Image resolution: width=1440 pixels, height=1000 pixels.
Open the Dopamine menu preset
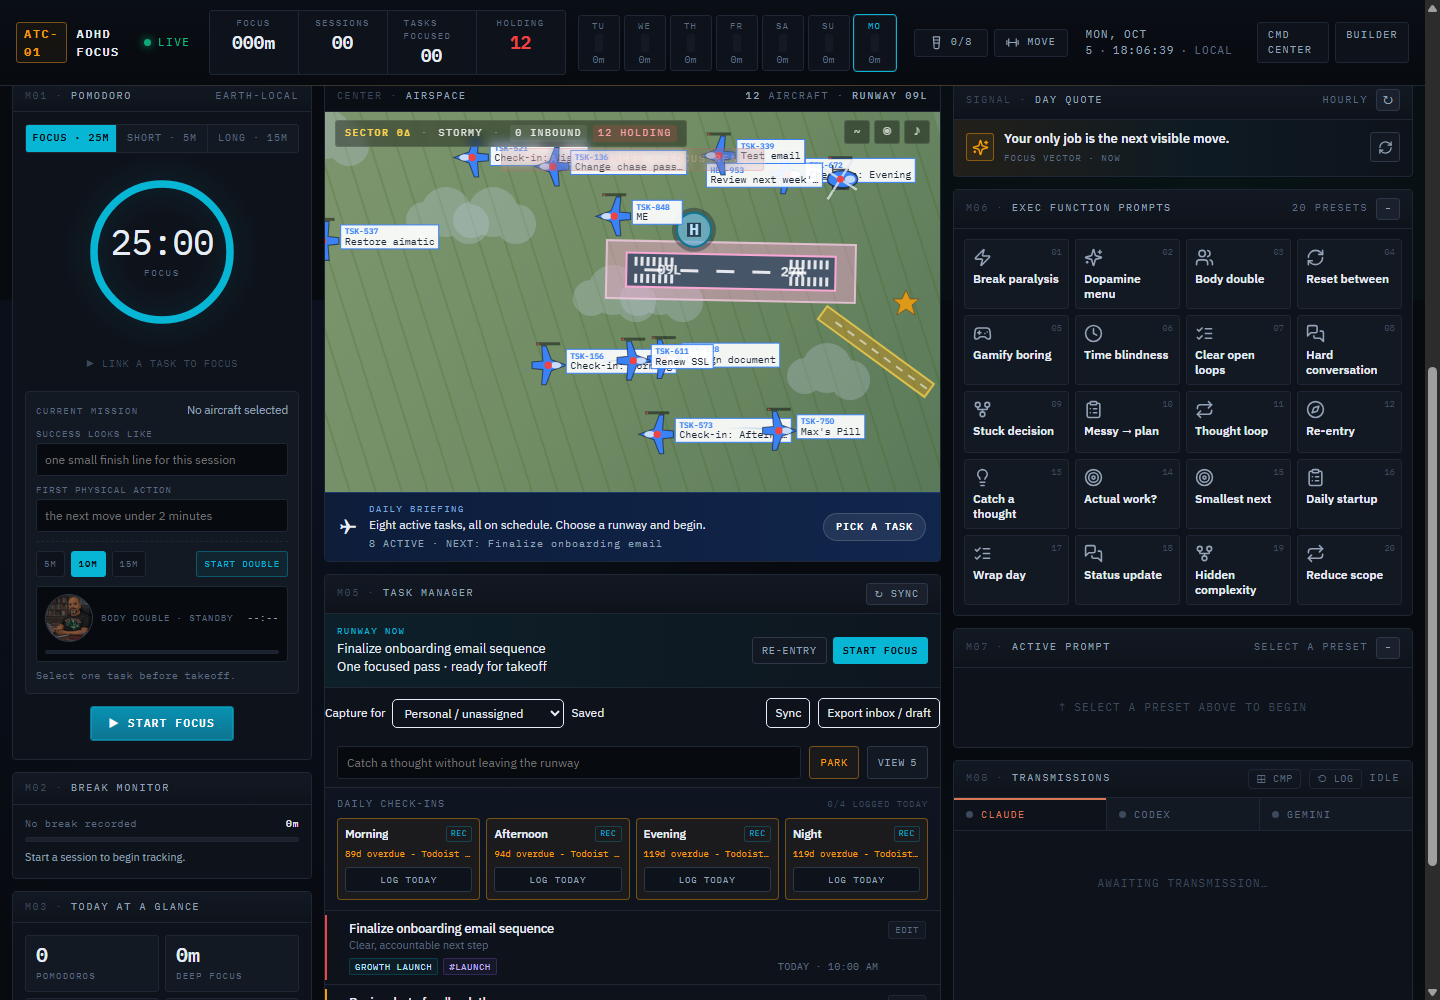pyautogui.click(x=1127, y=274)
